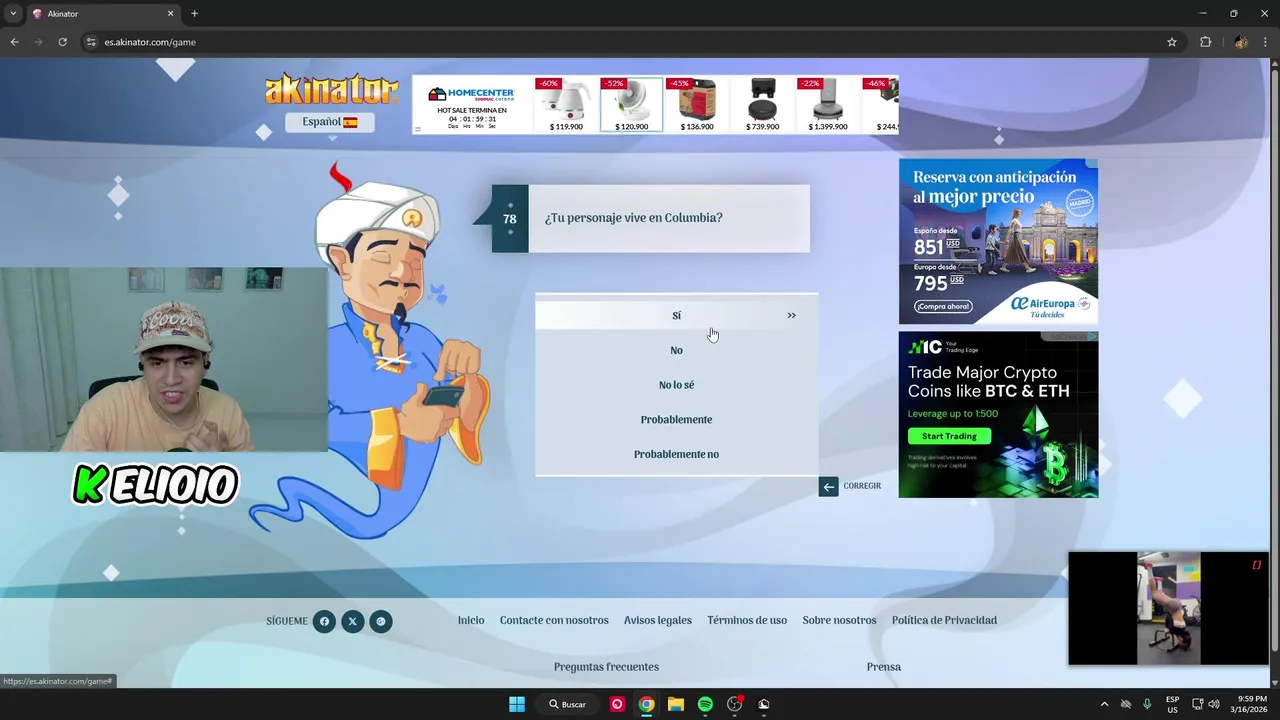The width and height of the screenshot is (1280, 720).
Task: Open the browser extensions puzzle icon
Action: pyautogui.click(x=1205, y=42)
